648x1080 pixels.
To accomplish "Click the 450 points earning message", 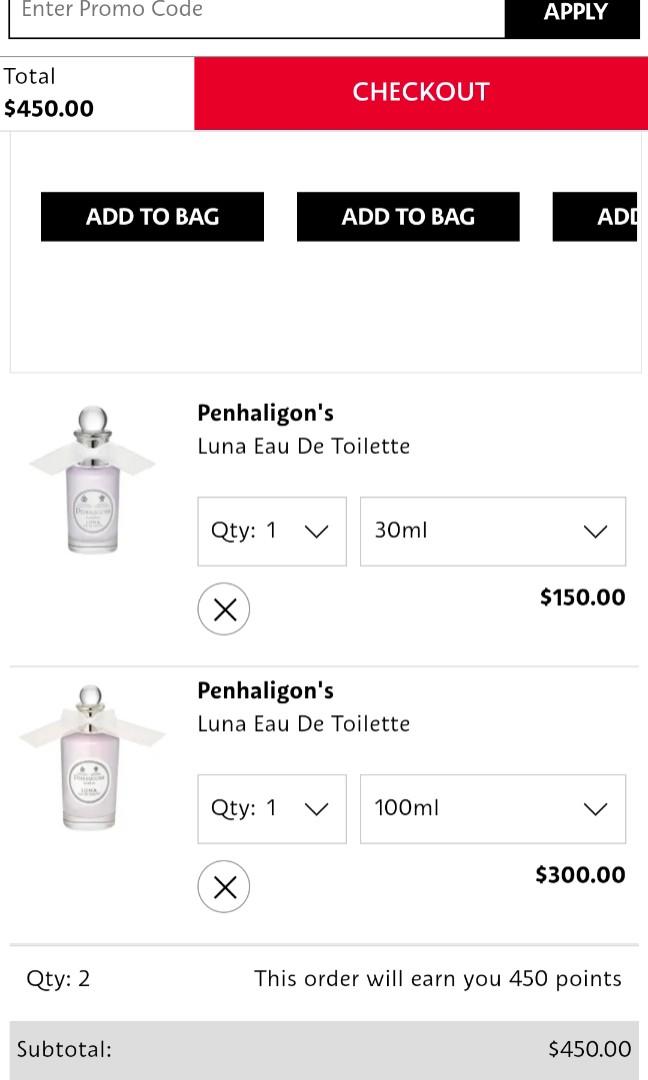I will click(437, 978).
